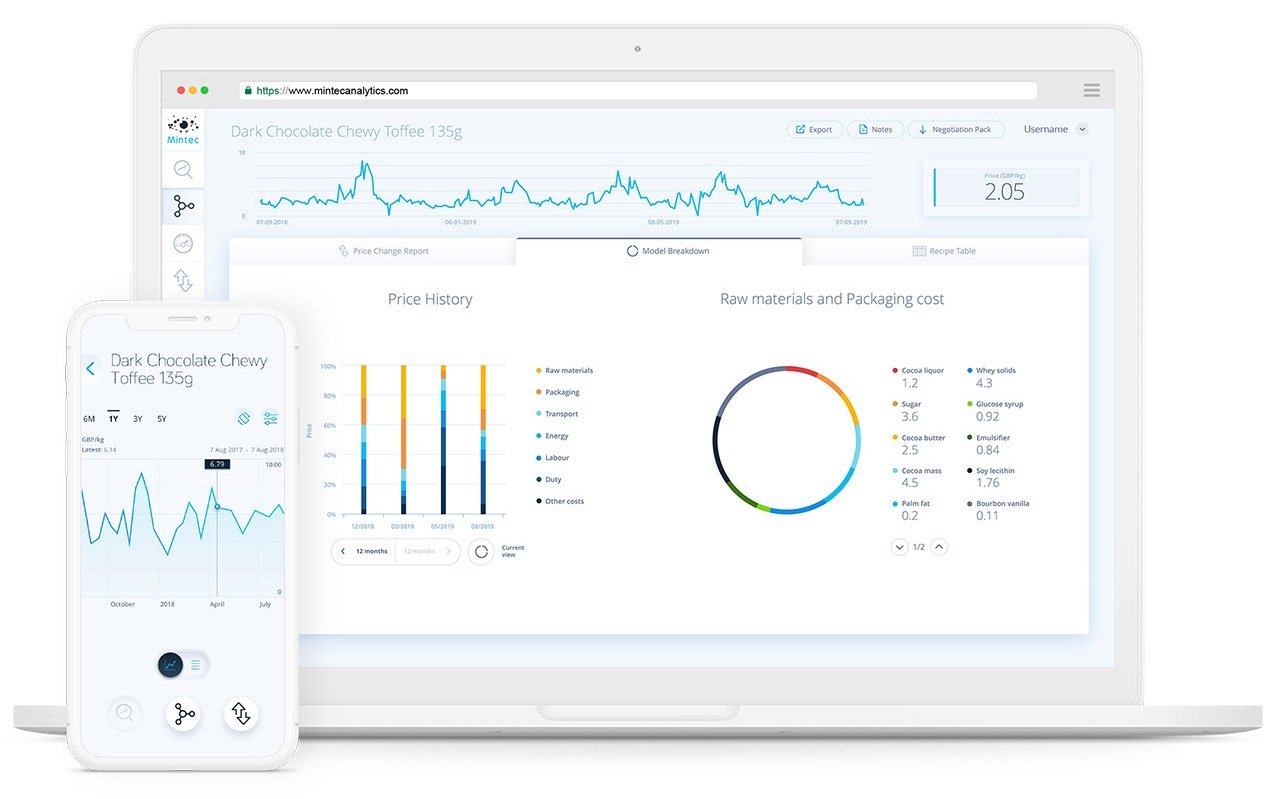Select the network analysis icon in the sidebar
Screen dimensions: 1276x799
[183, 207]
